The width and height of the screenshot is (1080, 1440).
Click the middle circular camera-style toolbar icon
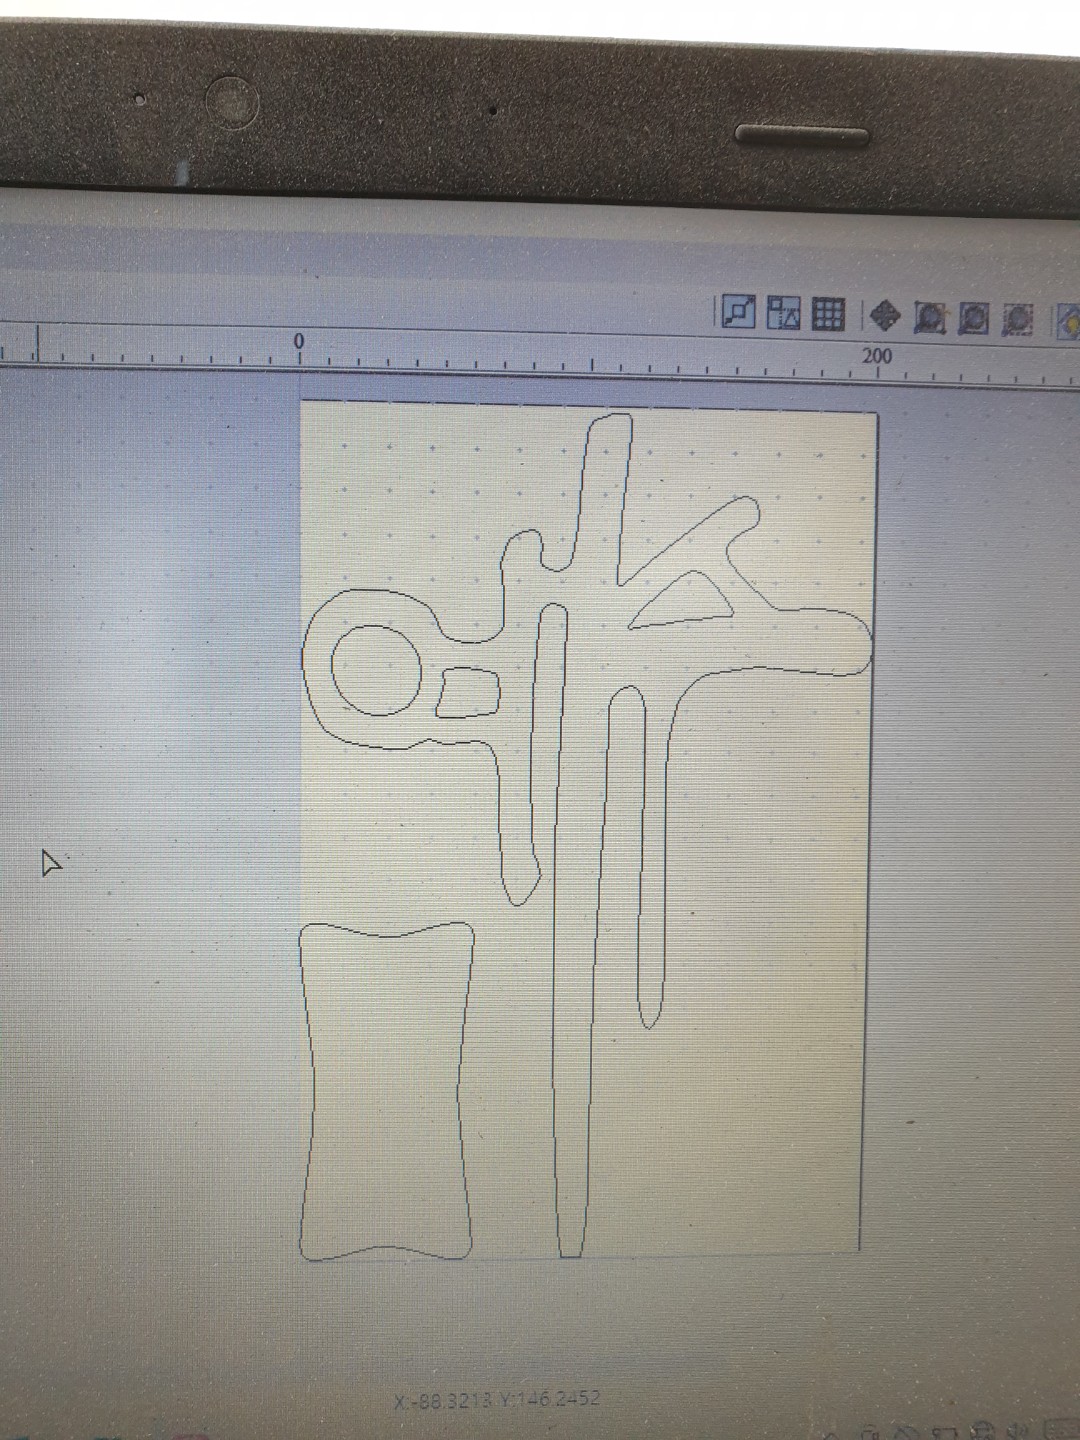tap(973, 318)
